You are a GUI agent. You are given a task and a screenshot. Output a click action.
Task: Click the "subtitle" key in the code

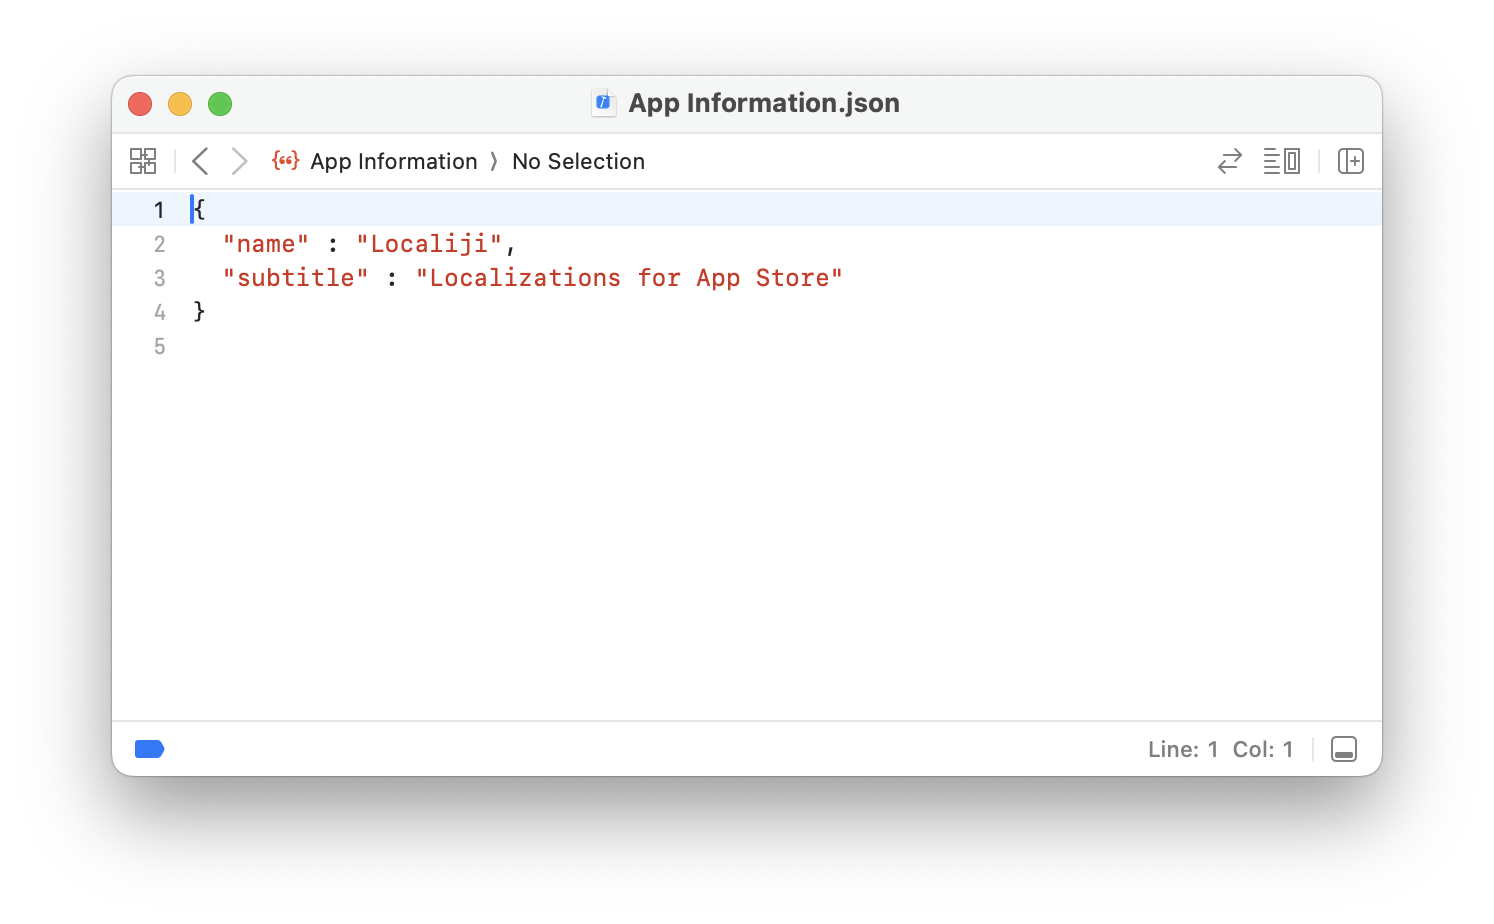point(296,278)
